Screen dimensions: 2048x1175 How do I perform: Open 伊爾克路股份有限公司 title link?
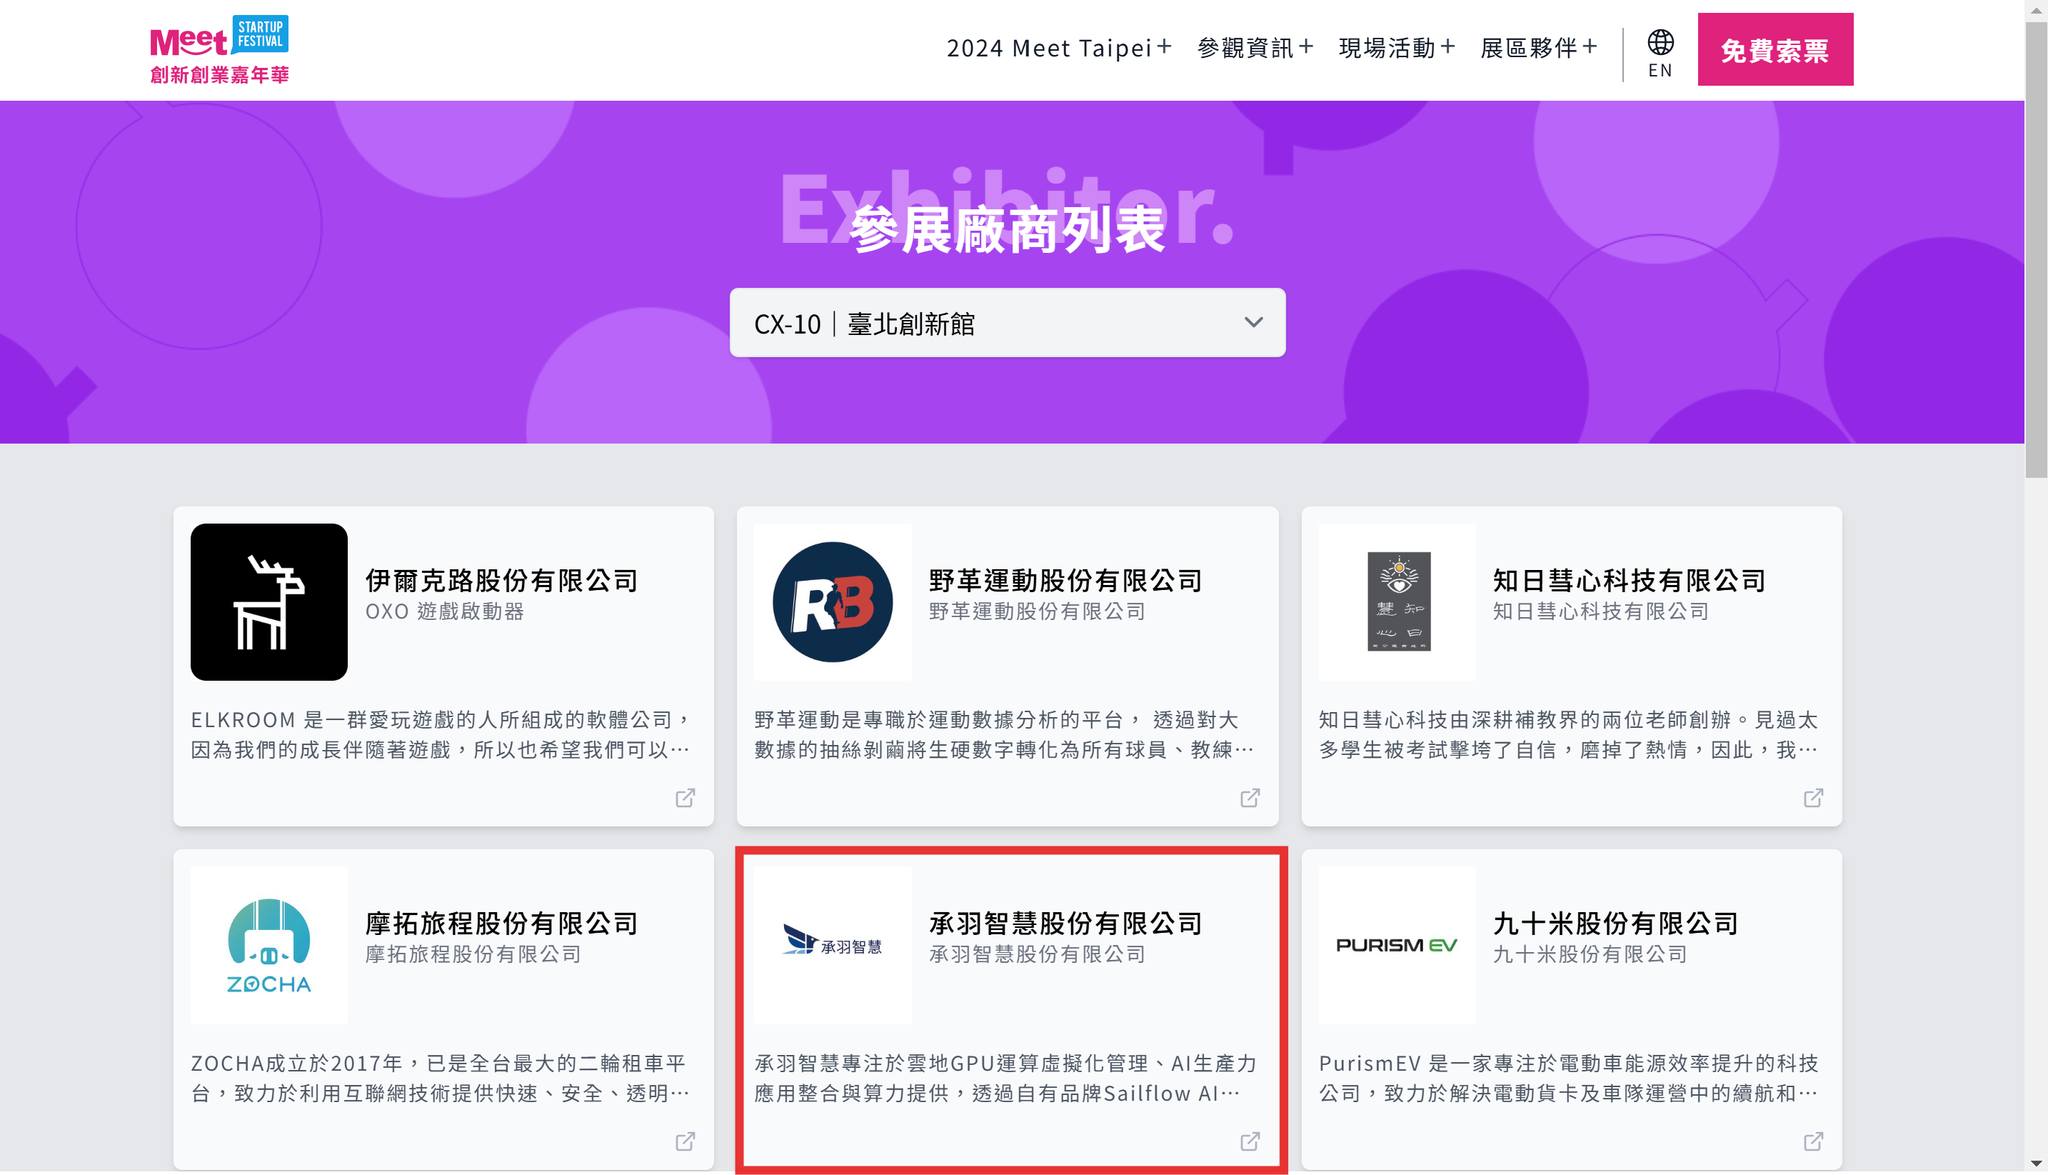501,580
